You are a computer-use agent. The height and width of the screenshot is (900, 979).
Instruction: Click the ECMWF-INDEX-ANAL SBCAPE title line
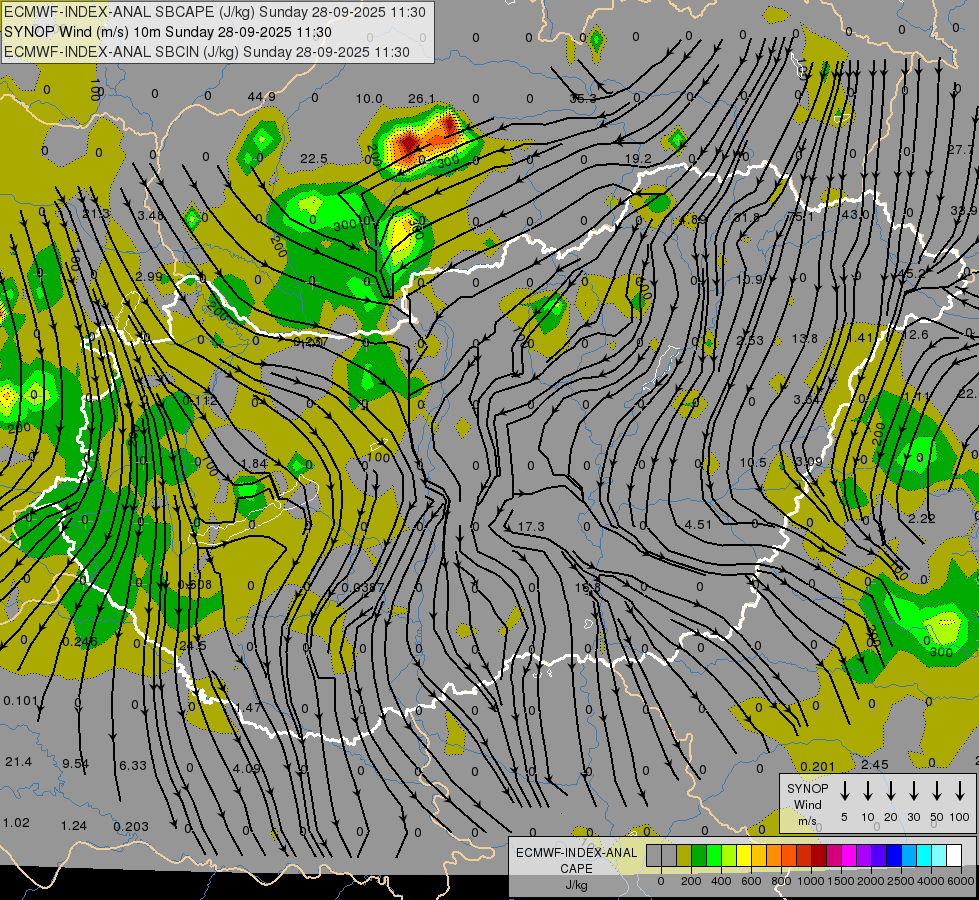[215, 12]
